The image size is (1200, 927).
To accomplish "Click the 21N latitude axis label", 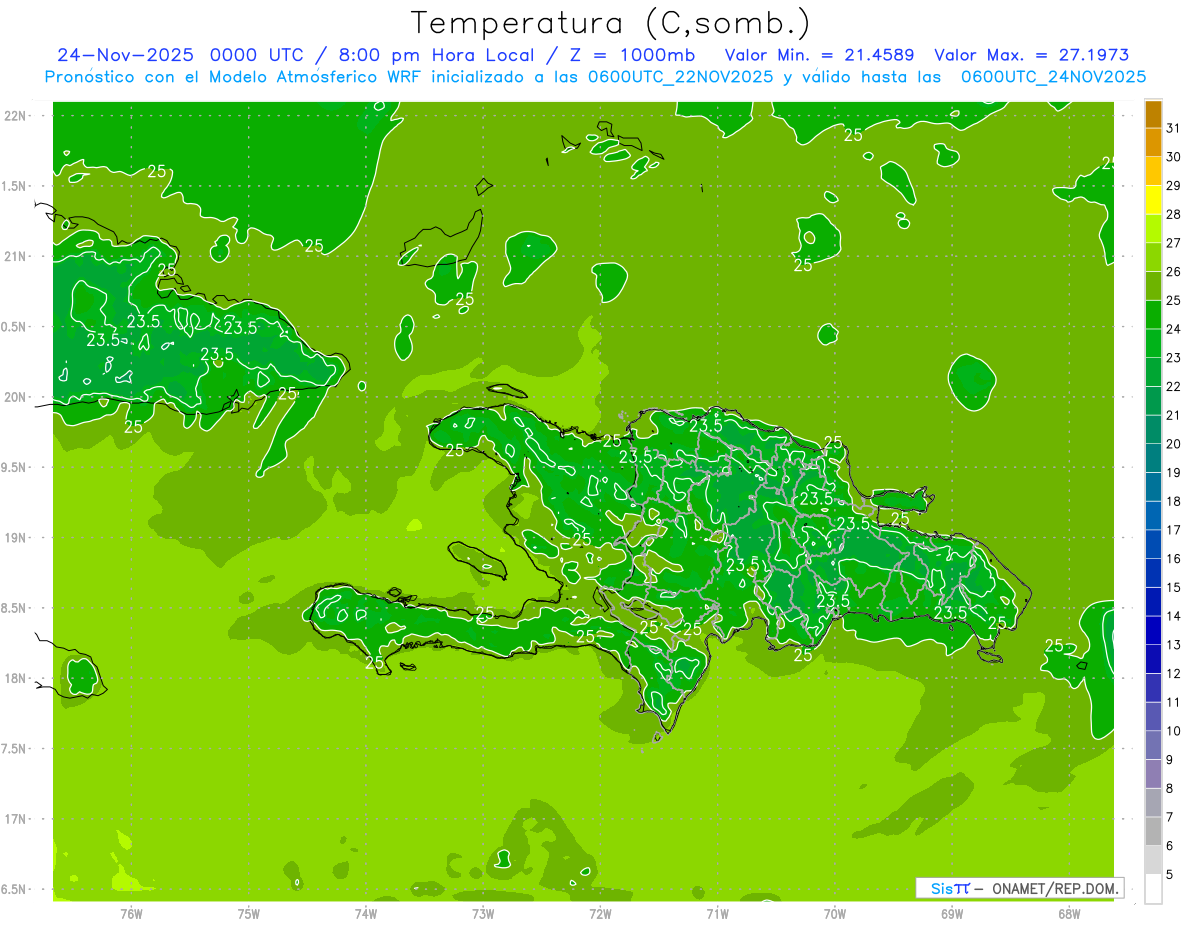I will (14, 256).
